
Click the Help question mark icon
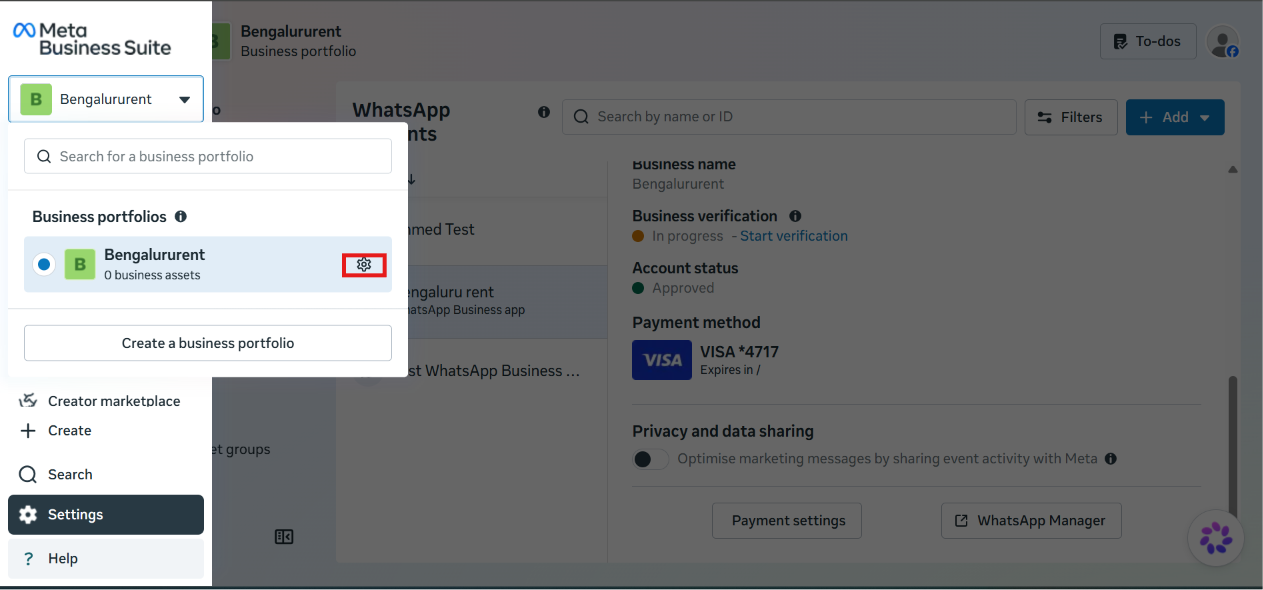(28, 559)
